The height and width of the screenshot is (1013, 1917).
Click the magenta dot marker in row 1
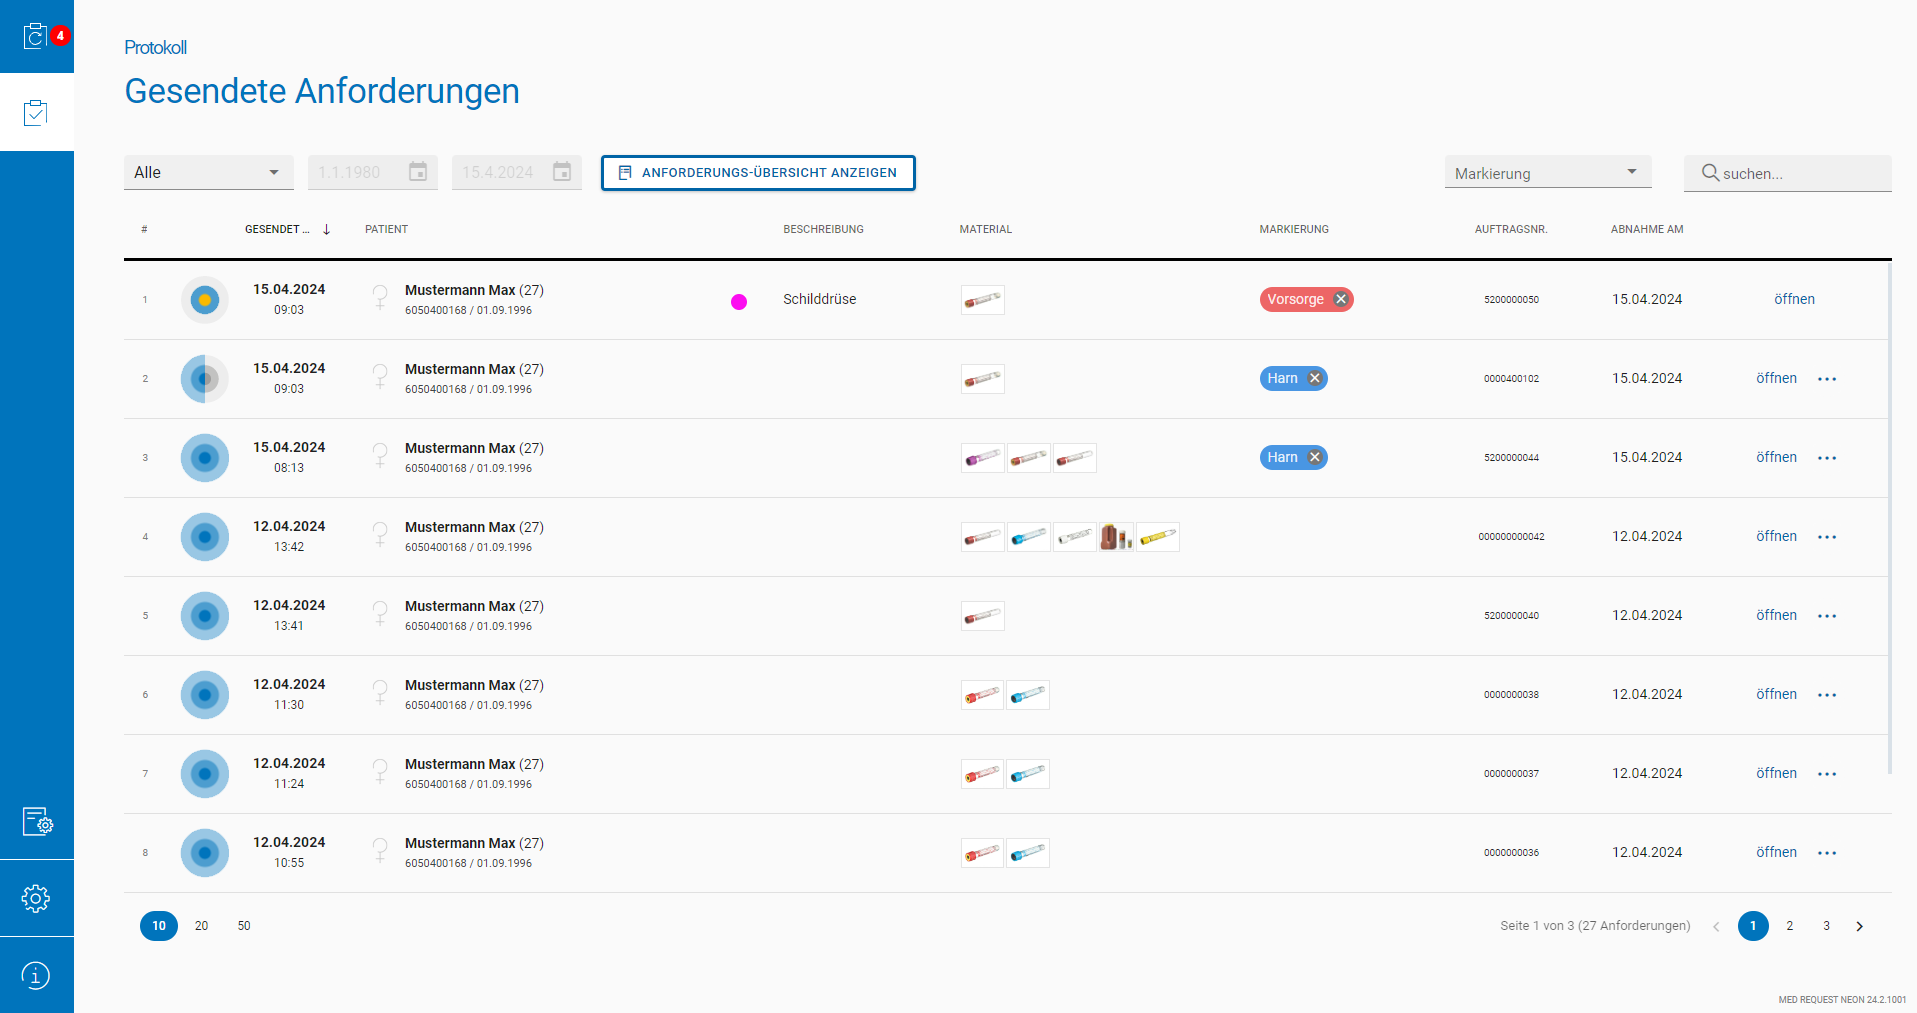point(739,302)
